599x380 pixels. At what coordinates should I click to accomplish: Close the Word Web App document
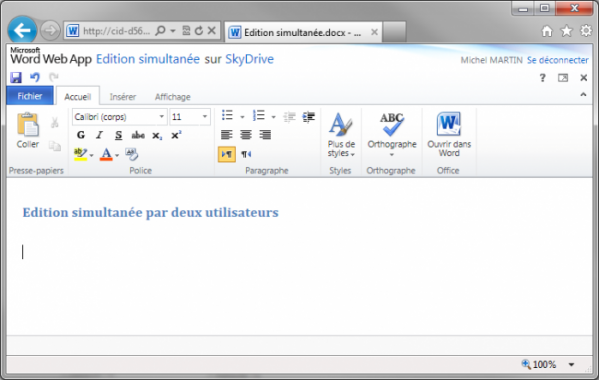click(583, 78)
